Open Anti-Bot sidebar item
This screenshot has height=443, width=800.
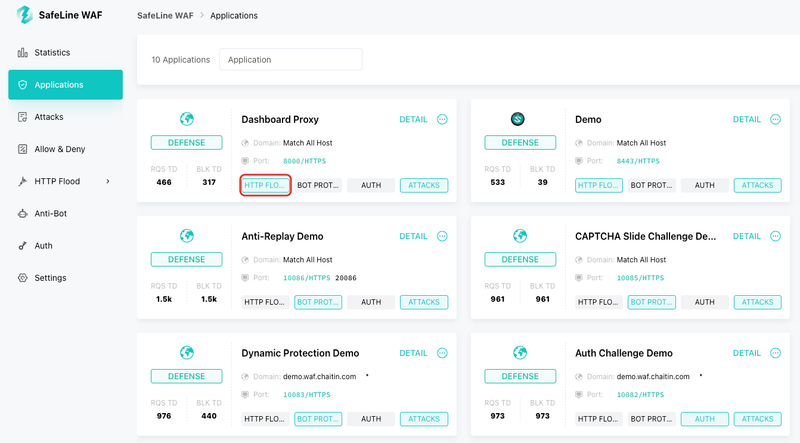[x=51, y=213]
